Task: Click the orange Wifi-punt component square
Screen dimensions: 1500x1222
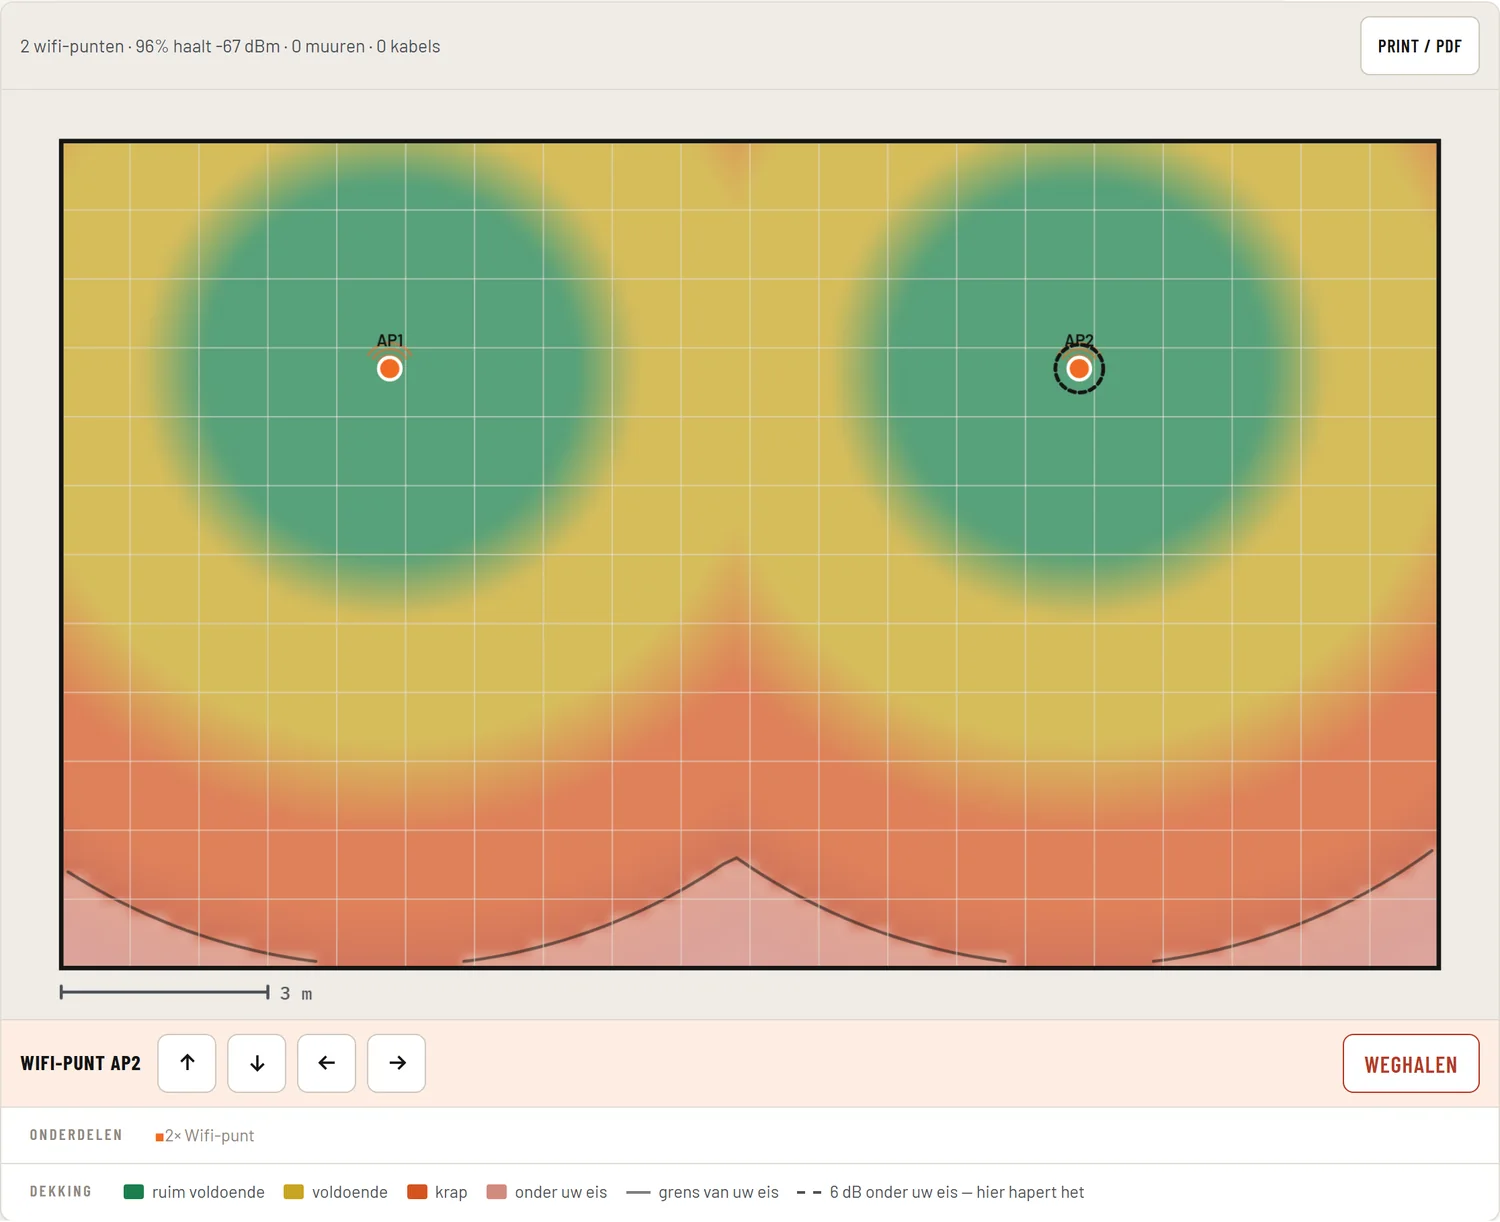Action: point(159,1137)
